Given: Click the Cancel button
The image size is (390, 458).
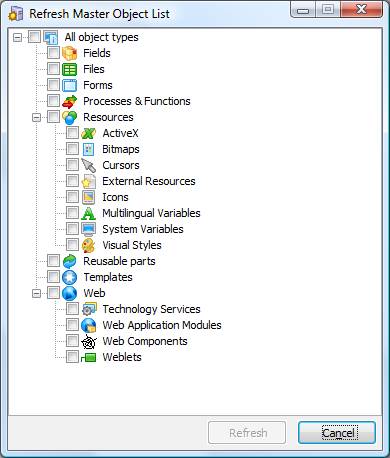Looking at the screenshot, I should 337,433.
